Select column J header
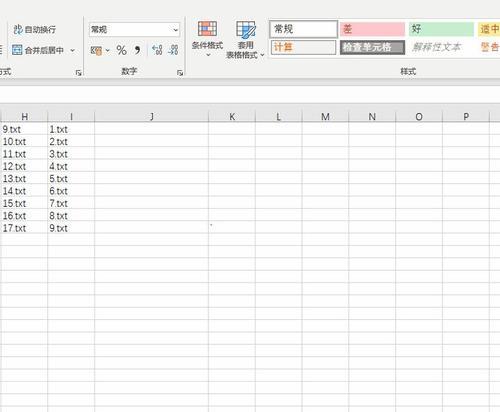This screenshot has height=412, width=500. (x=152, y=116)
